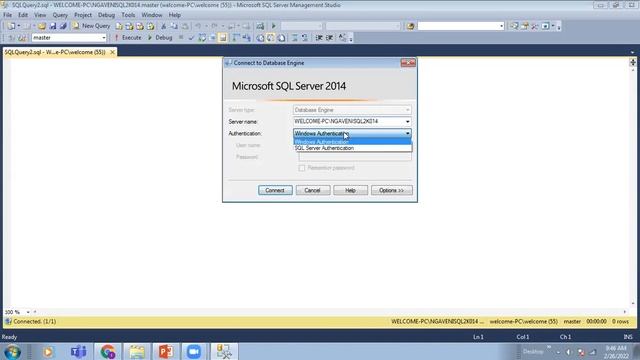Click the Authentication combo box arrow
Viewport: 640px width, 360px height.
[407, 133]
